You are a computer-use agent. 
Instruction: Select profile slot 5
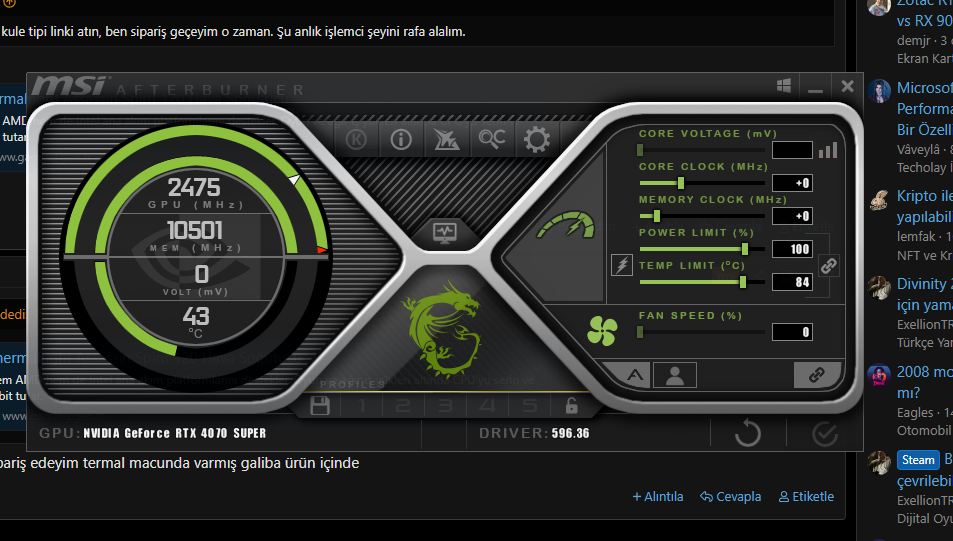[x=529, y=405]
